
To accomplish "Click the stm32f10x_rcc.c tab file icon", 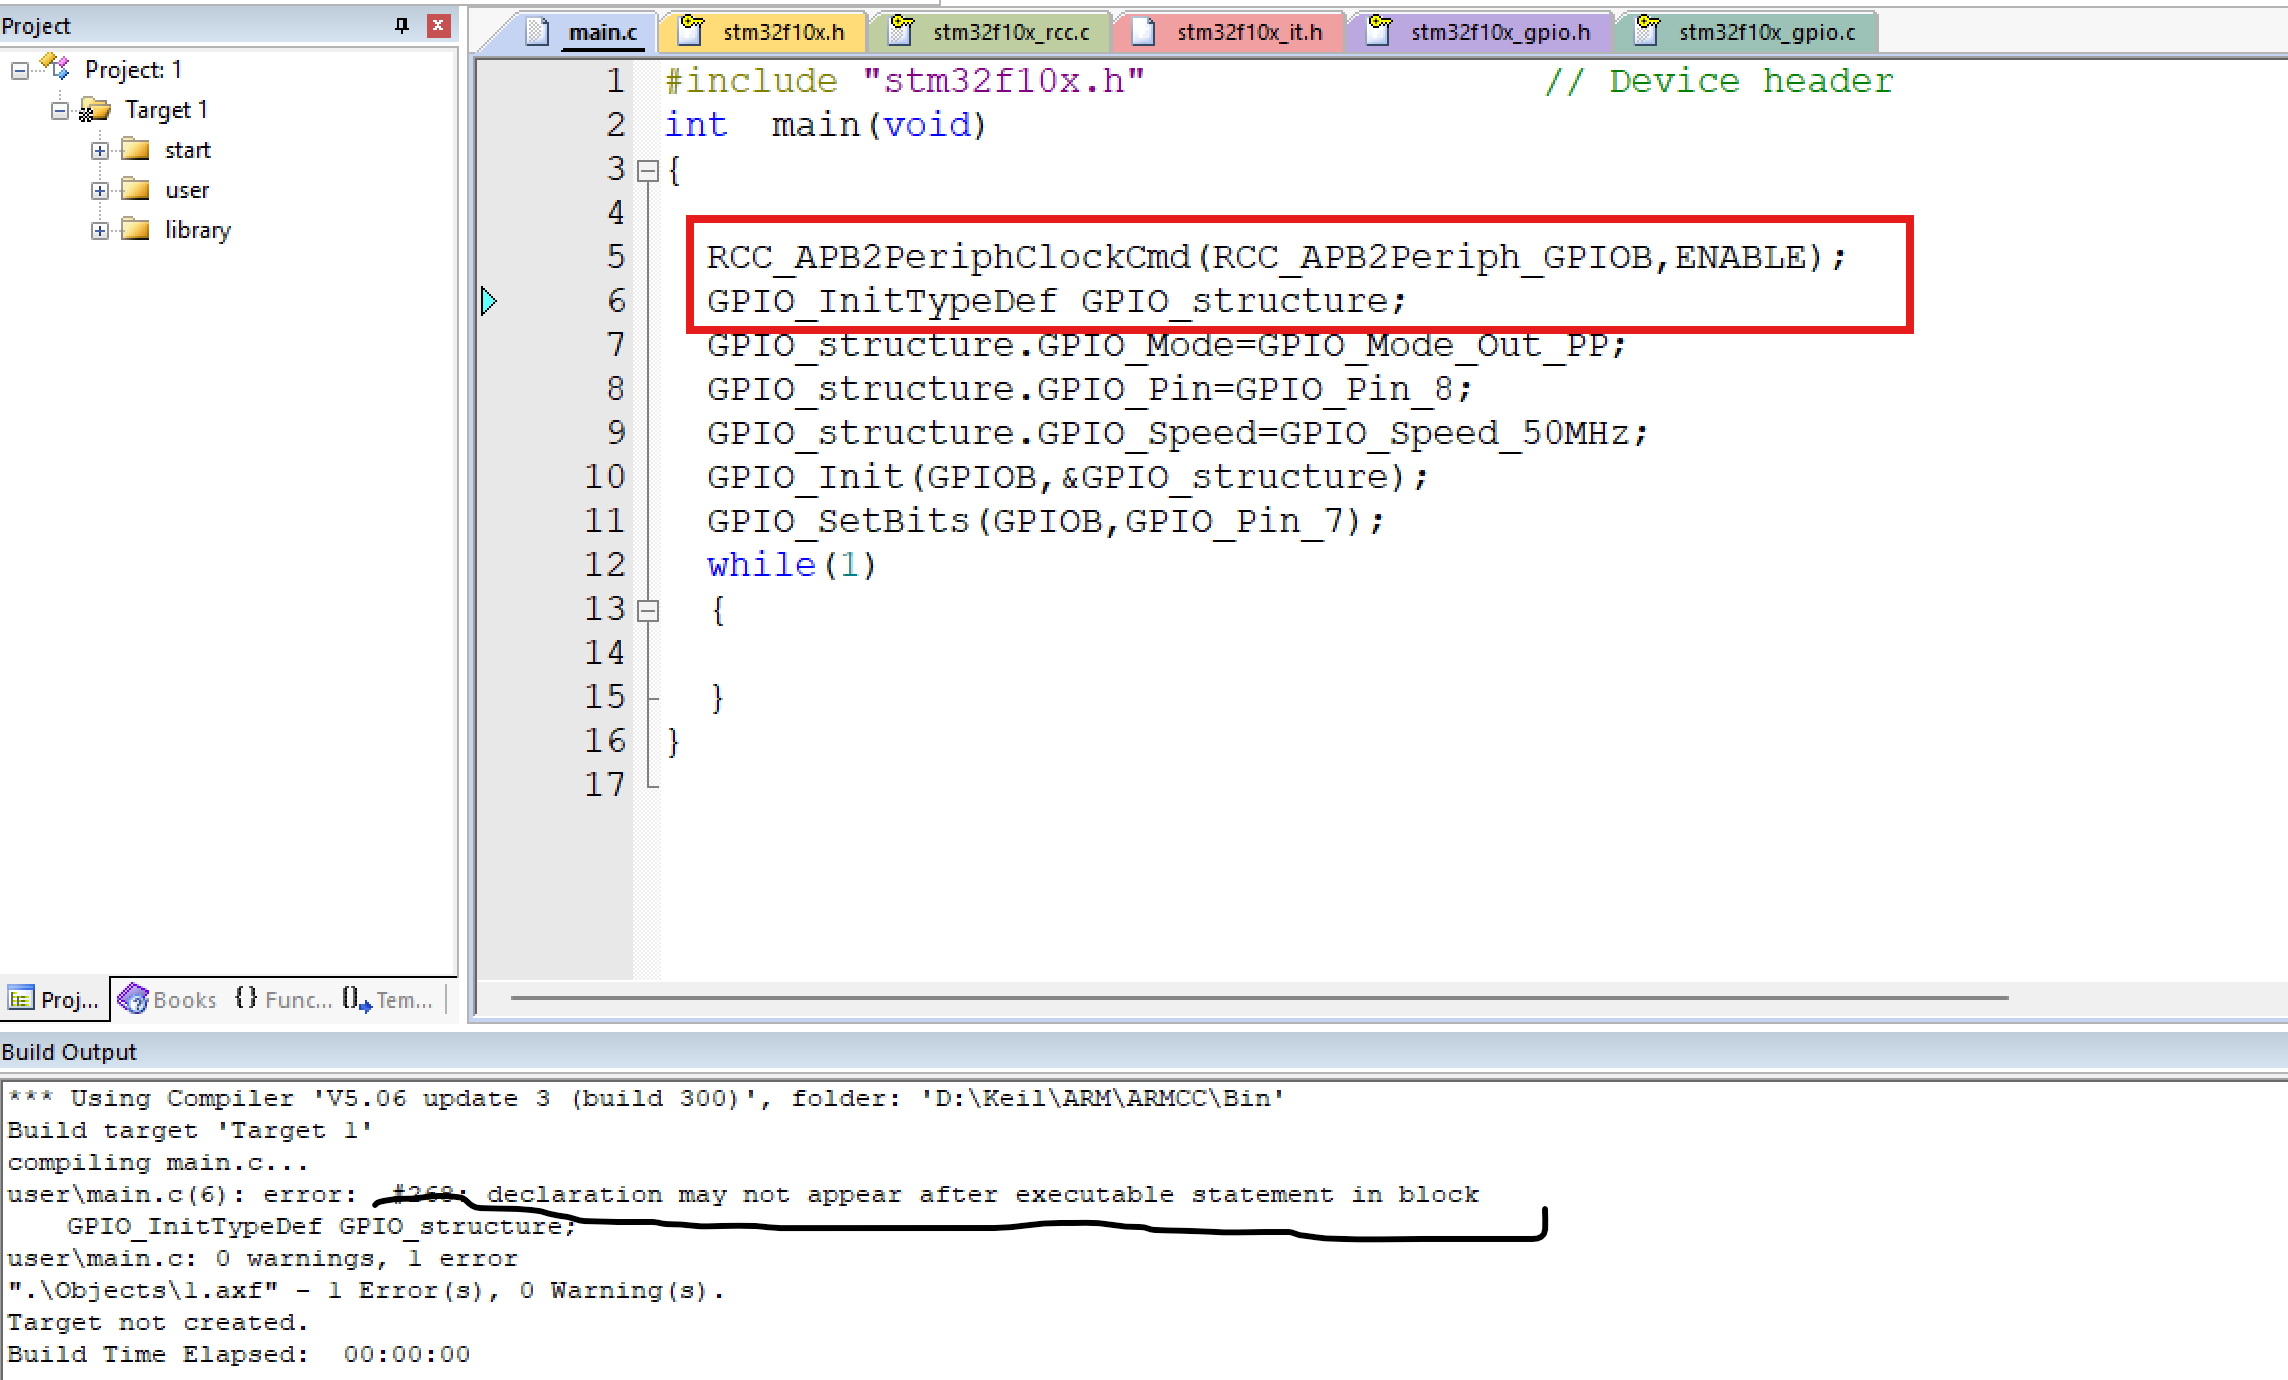I will click(901, 32).
